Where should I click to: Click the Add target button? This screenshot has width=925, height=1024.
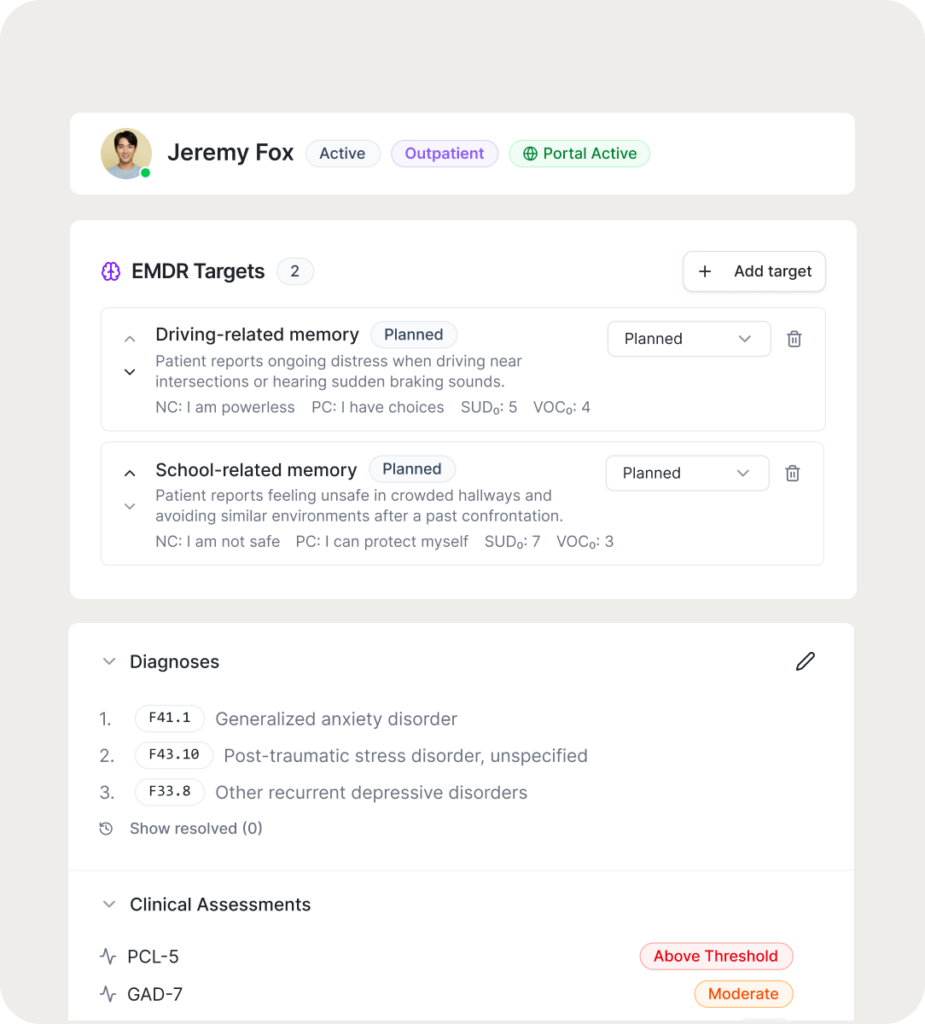(x=755, y=271)
